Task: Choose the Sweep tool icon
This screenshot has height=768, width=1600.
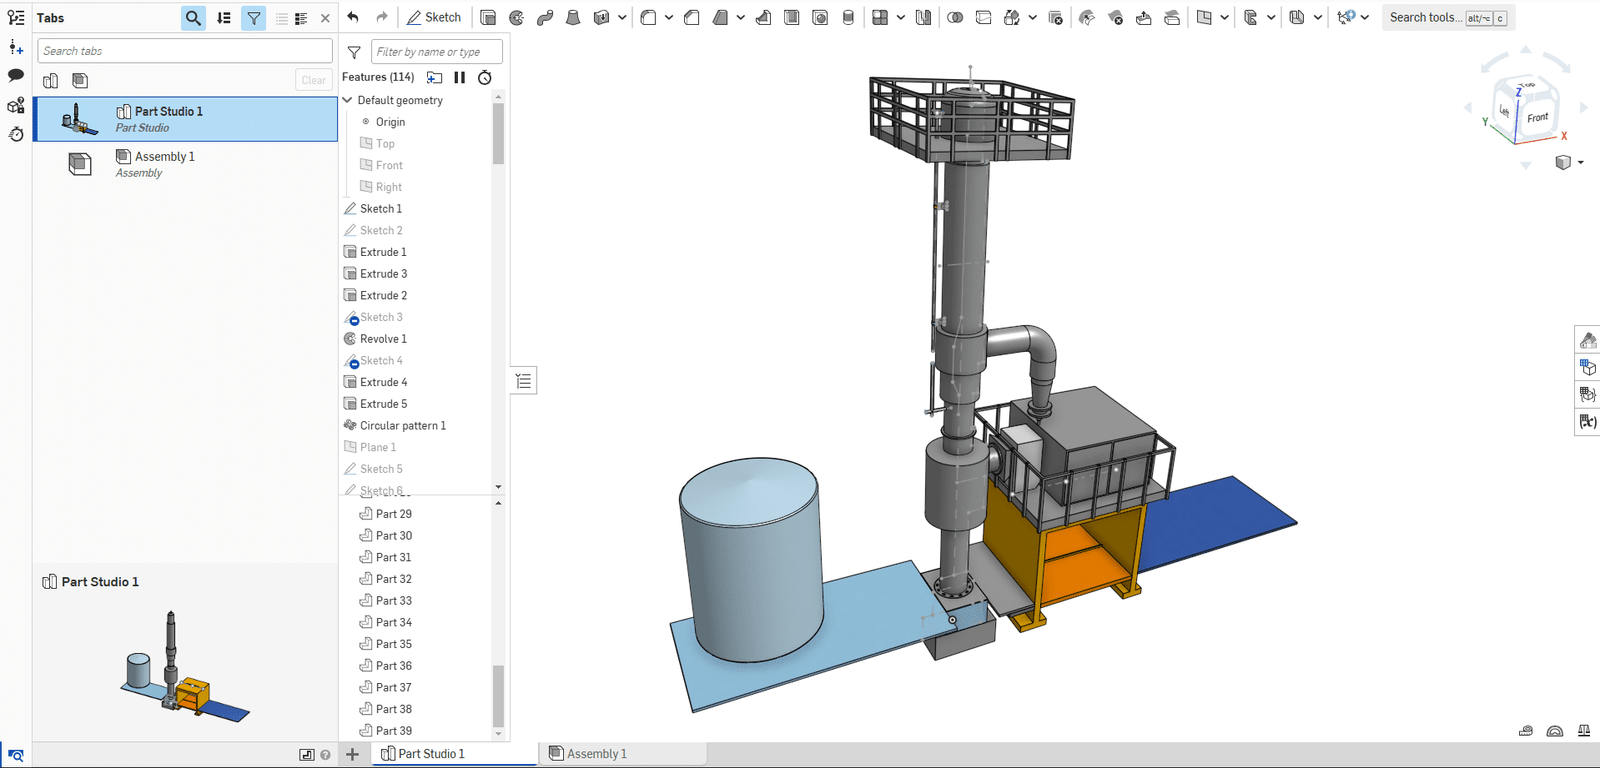Action: 545,17
